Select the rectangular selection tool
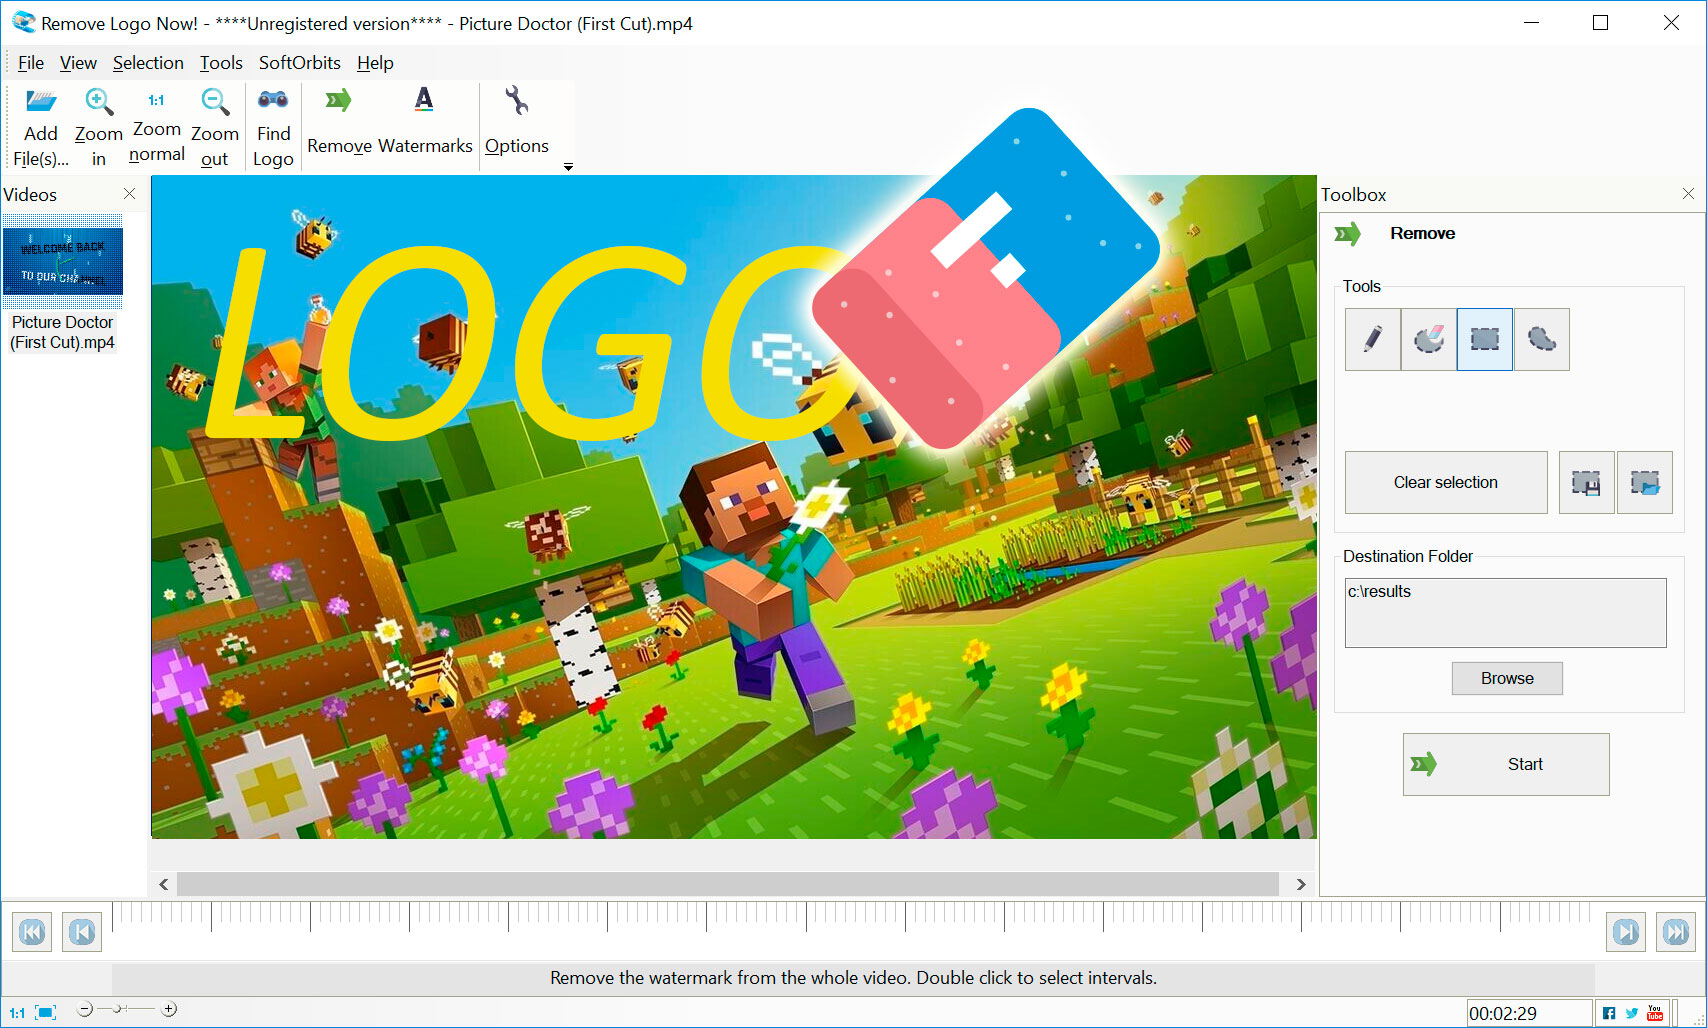1707x1028 pixels. click(x=1484, y=340)
